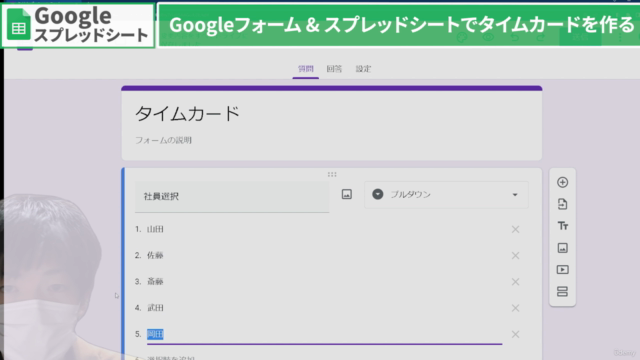Remove the highlighted fifth option

515,334
